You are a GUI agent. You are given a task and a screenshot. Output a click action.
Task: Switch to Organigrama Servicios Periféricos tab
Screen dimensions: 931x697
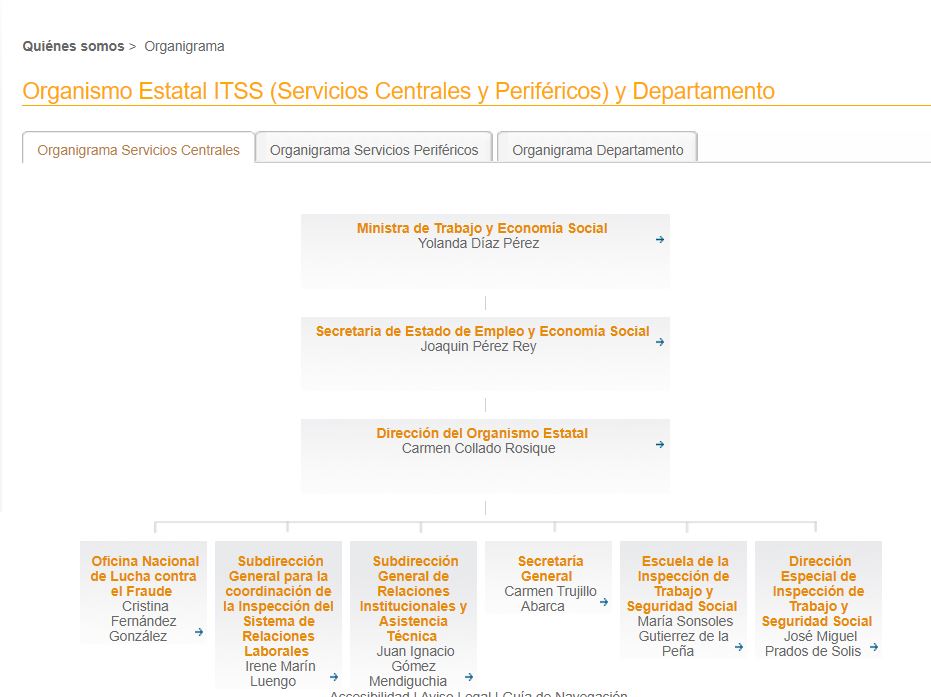pyautogui.click(x=374, y=150)
